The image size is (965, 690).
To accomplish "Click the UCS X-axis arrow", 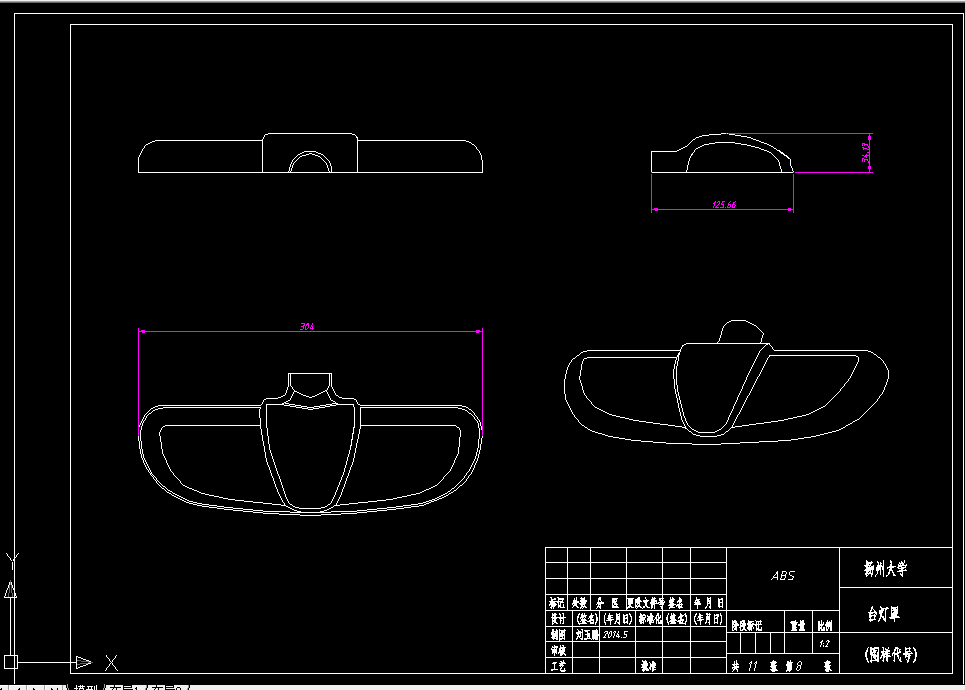I will (x=84, y=662).
